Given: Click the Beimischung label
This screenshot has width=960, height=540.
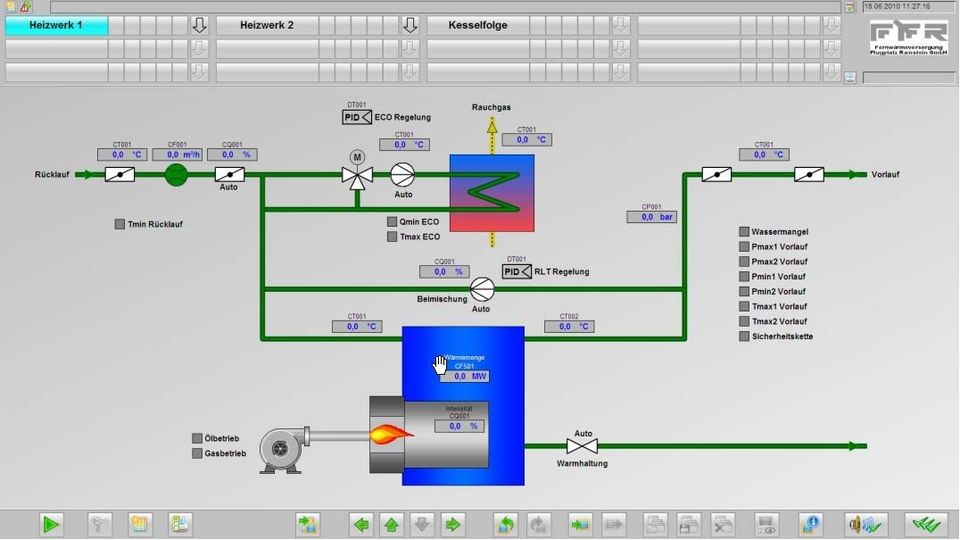Looking at the screenshot, I should click(x=442, y=299).
